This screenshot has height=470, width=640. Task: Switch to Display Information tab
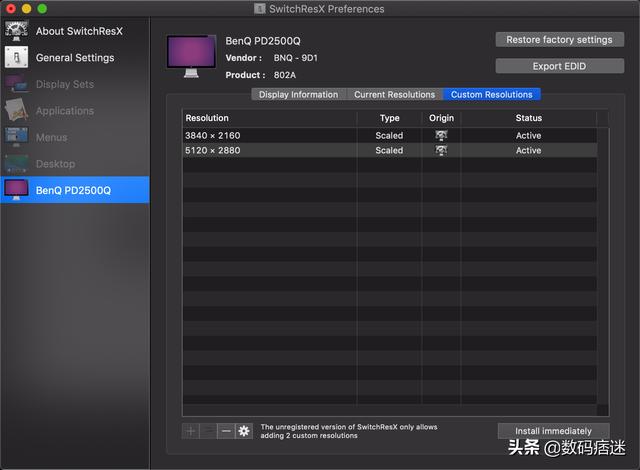[x=298, y=94]
